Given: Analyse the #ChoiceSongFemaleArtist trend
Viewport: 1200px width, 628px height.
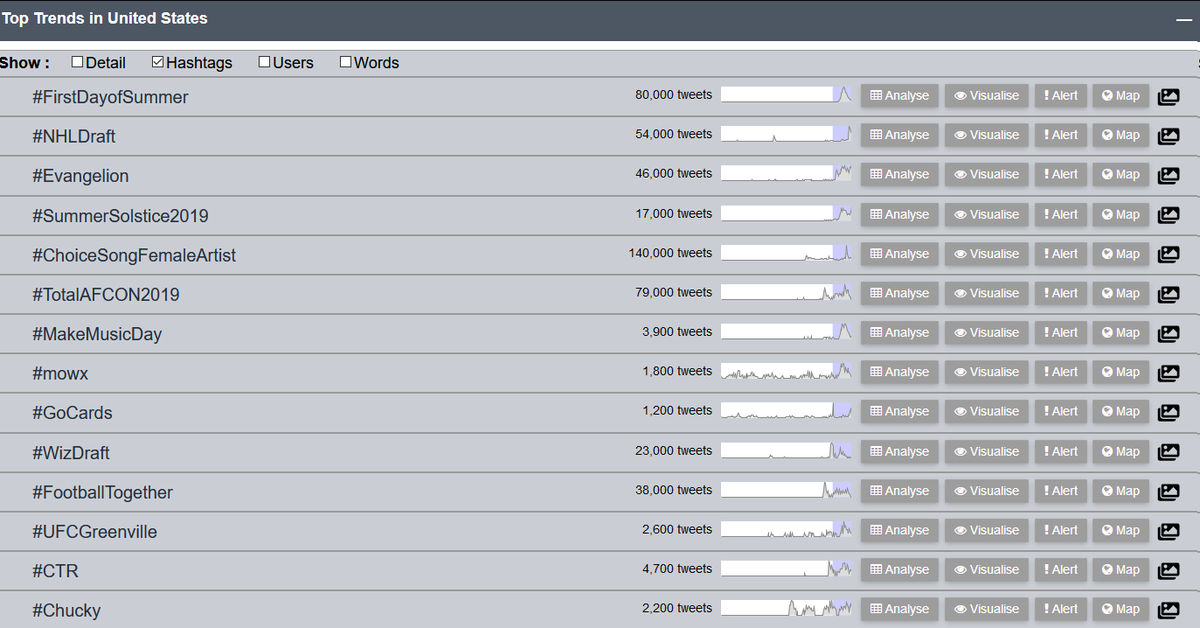Looking at the screenshot, I should [899, 253].
